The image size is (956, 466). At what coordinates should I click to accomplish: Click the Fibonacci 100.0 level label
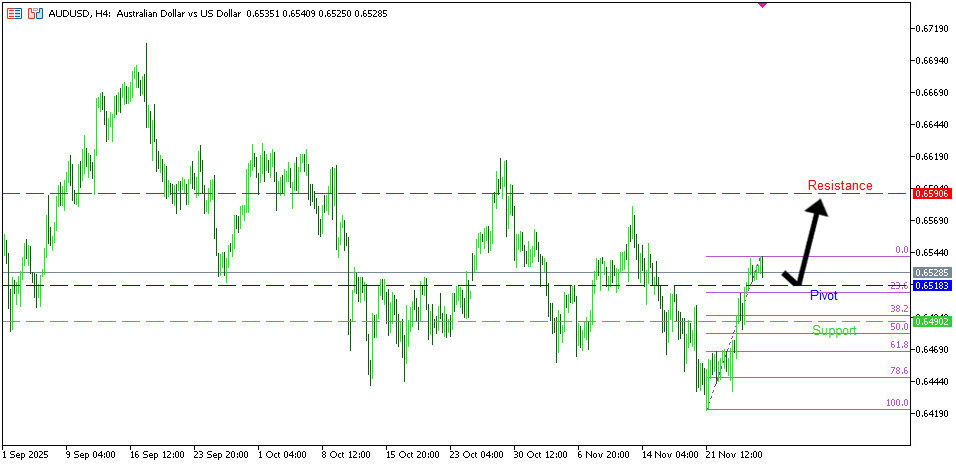pos(896,403)
